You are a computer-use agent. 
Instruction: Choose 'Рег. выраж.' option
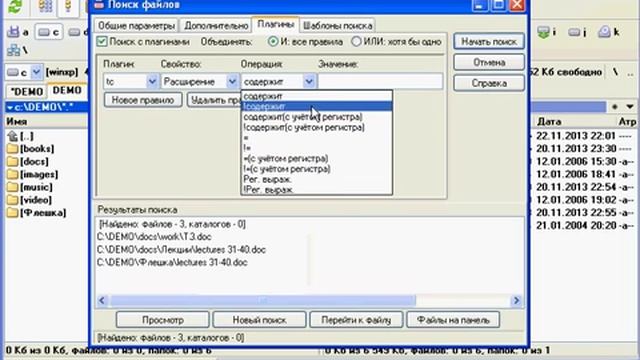317,179
